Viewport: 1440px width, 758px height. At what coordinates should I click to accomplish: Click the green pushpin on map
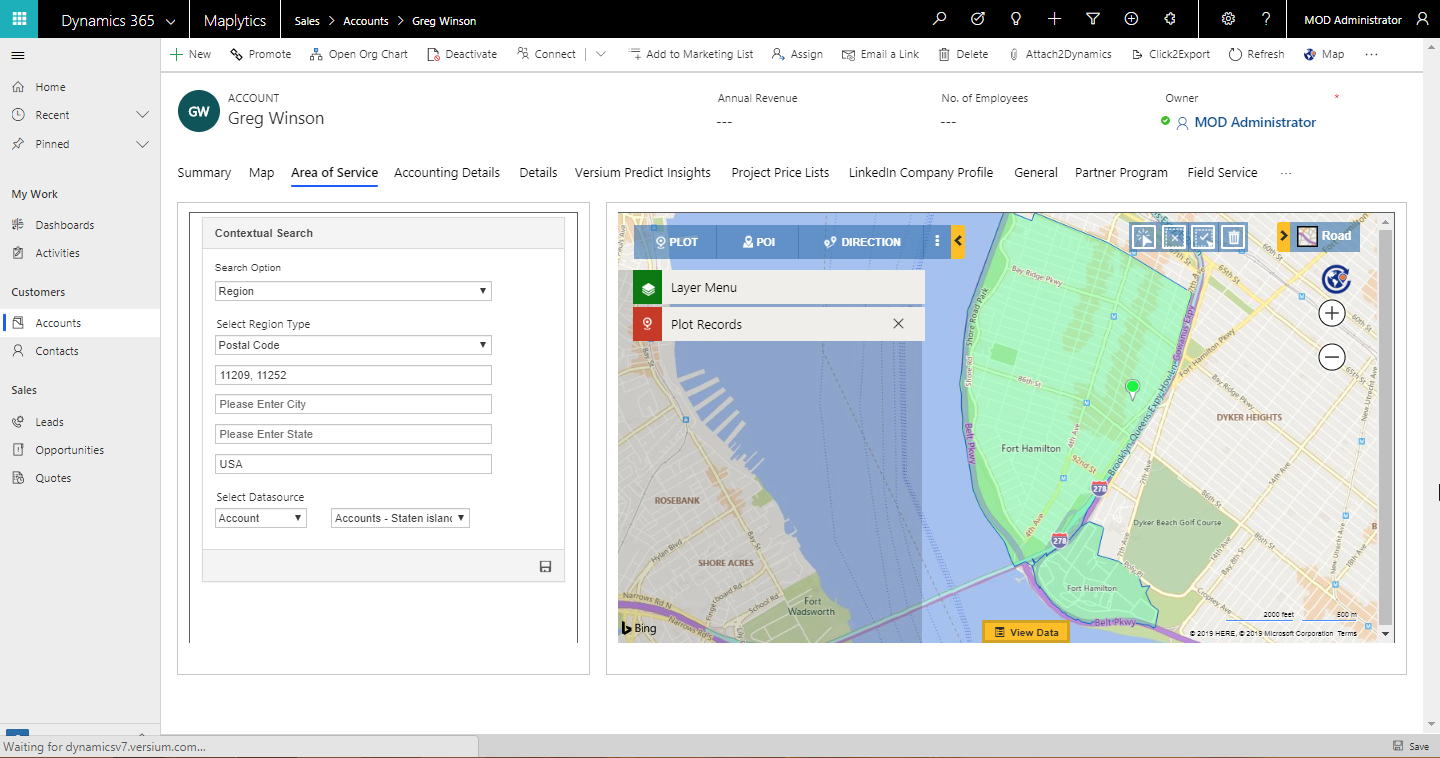click(x=1132, y=389)
